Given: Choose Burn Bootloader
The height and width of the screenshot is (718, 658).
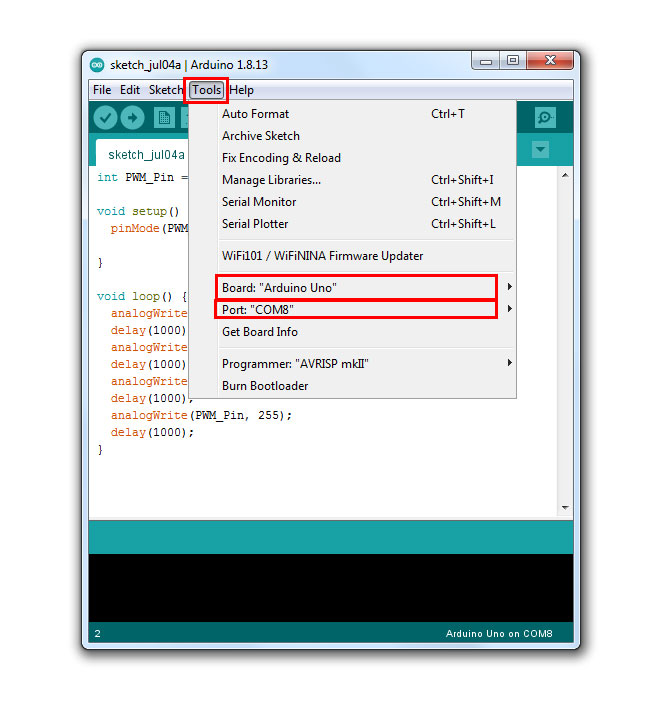Looking at the screenshot, I should pyautogui.click(x=353, y=386).
